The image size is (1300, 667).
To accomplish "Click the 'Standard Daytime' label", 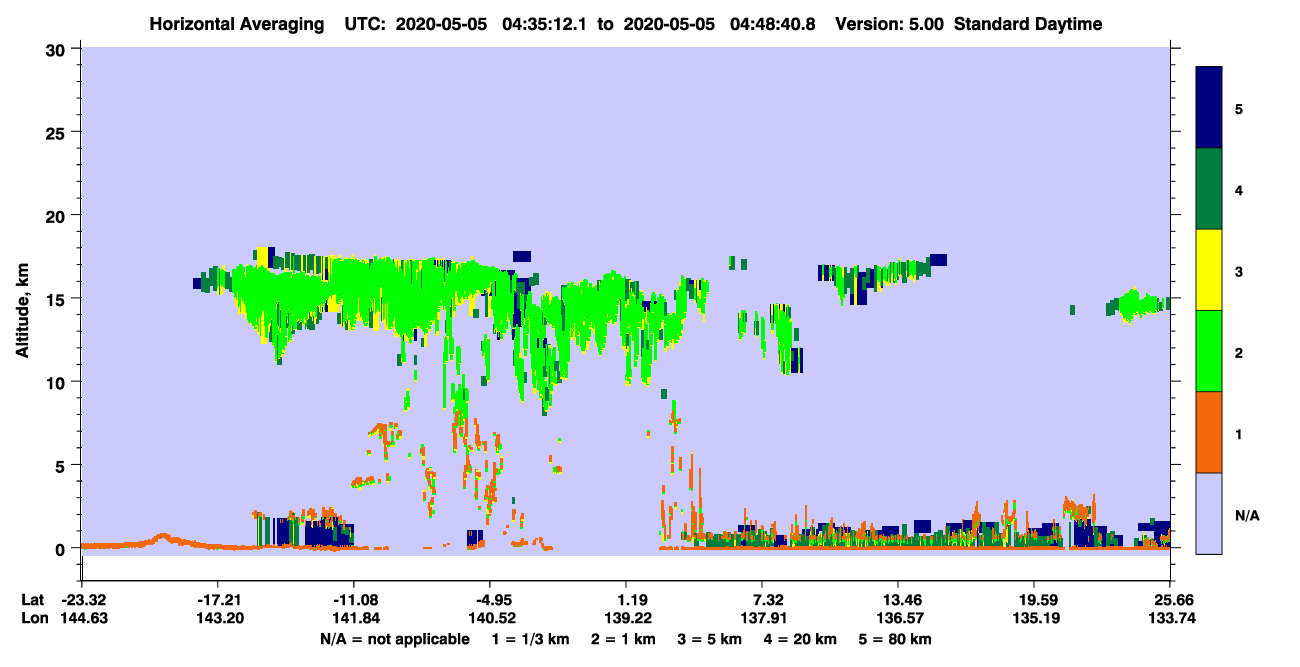I will tap(1028, 24).
